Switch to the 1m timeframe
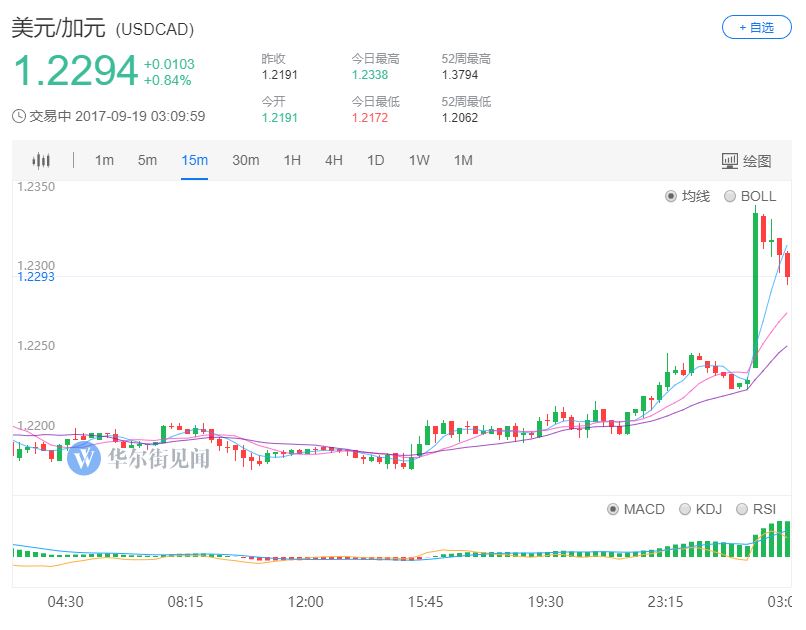The height and width of the screenshot is (630, 806). (x=104, y=161)
